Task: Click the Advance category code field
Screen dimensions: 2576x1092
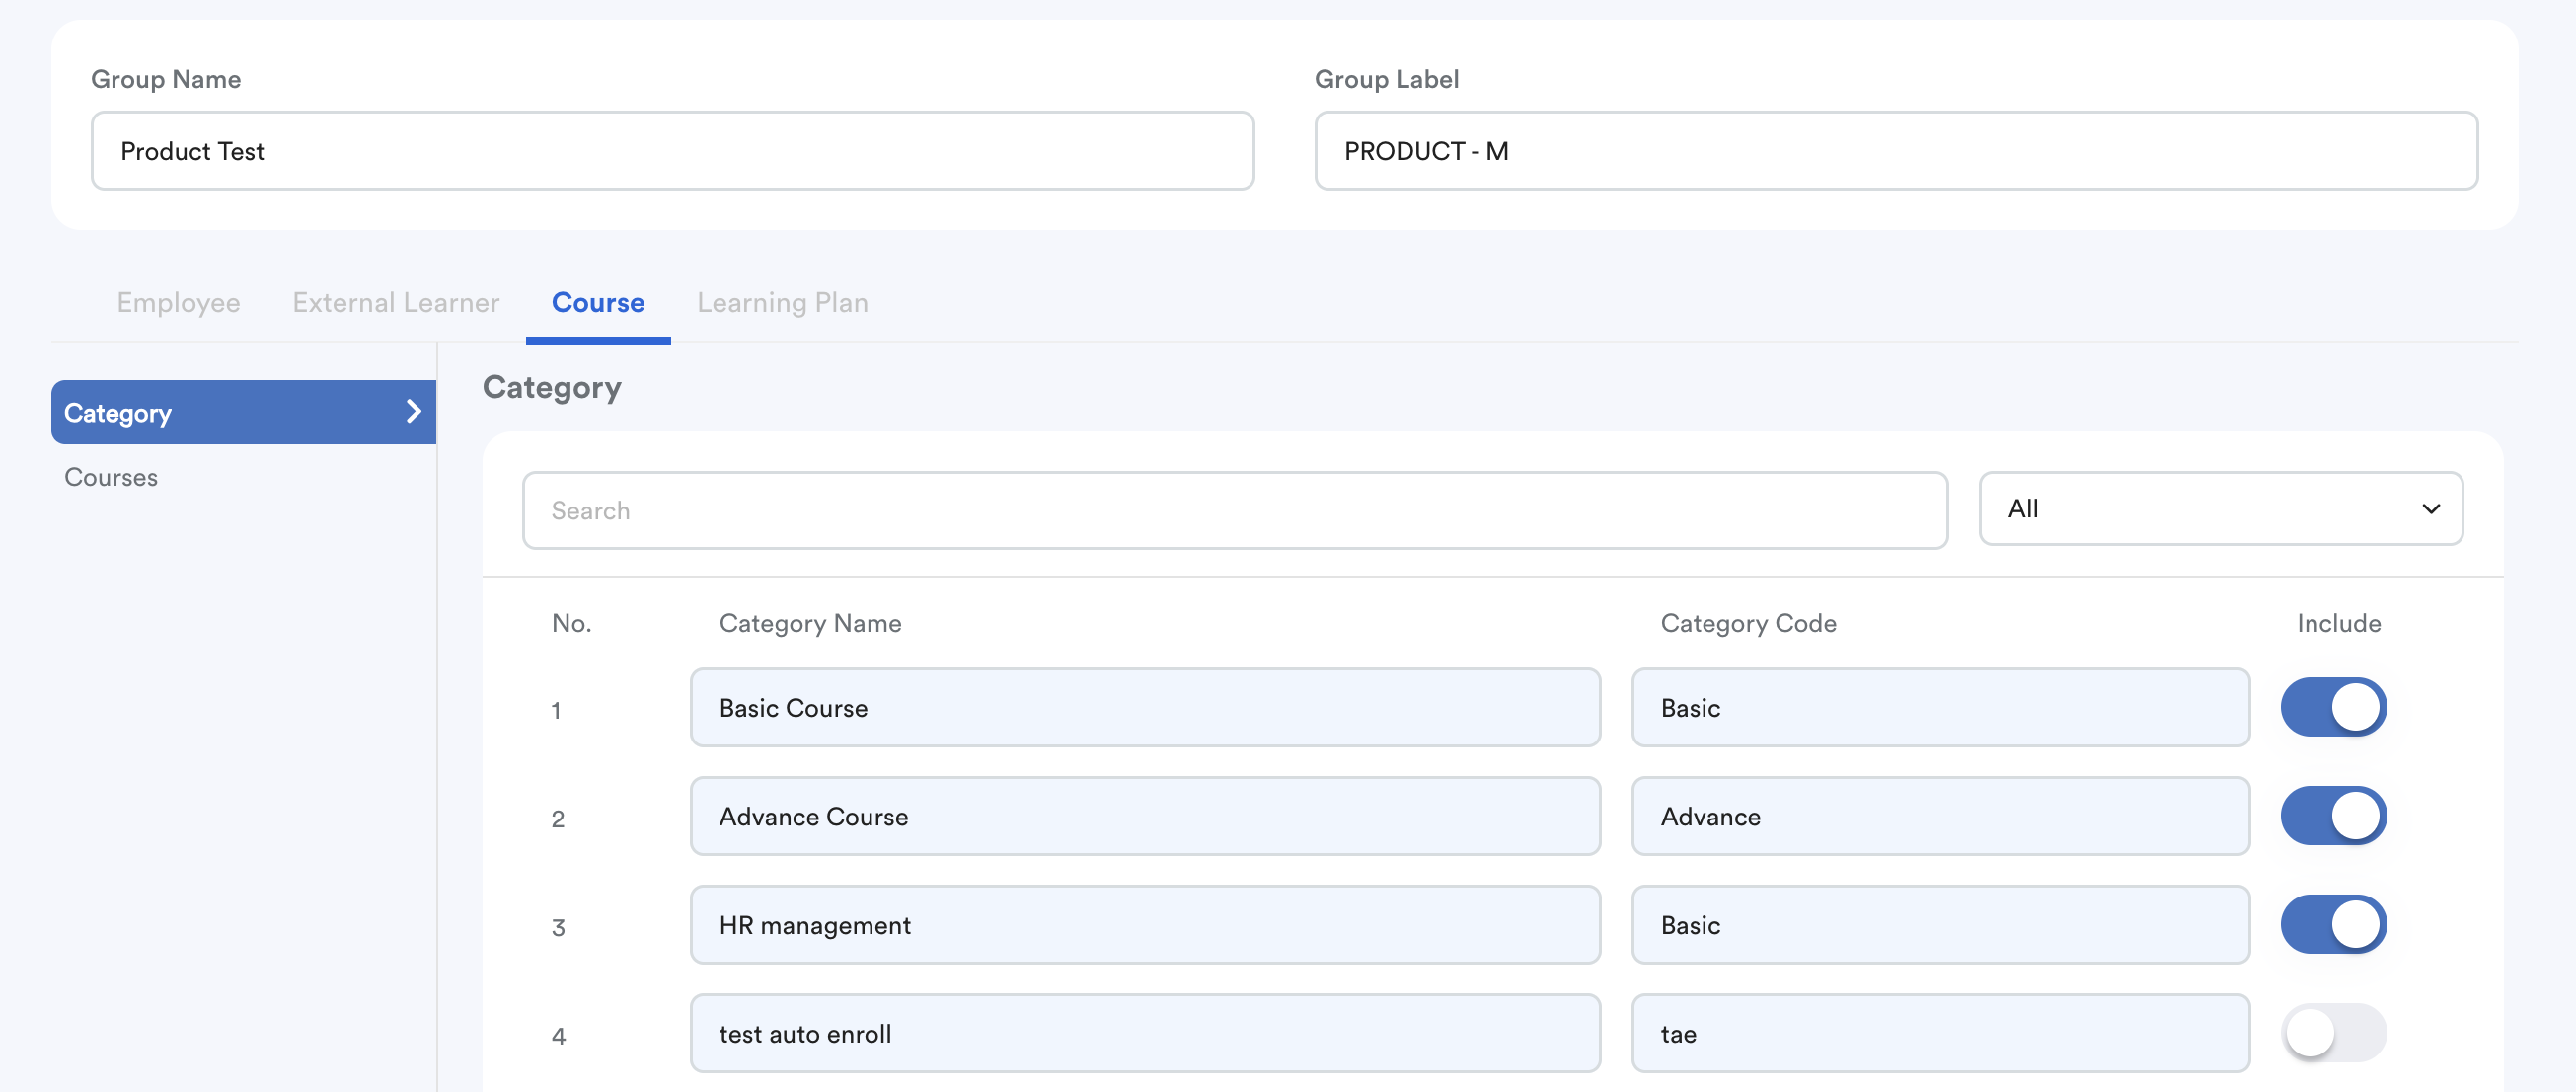Action: (x=1940, y=816)
